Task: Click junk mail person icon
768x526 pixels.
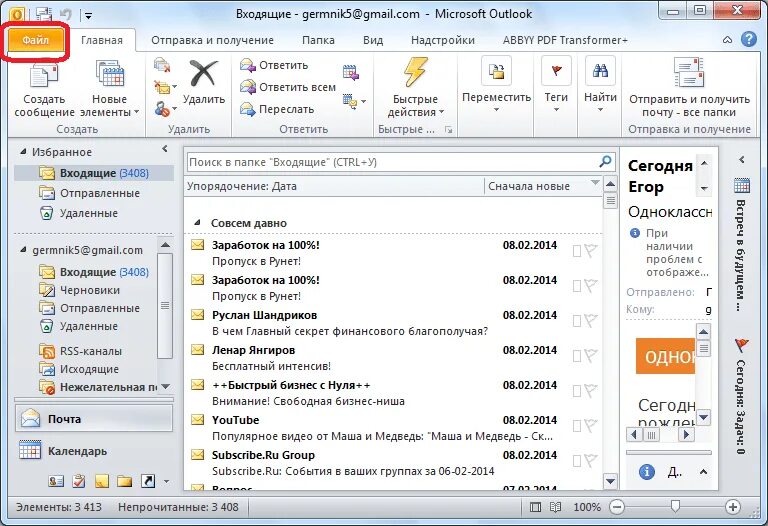Action: [165, 108]
